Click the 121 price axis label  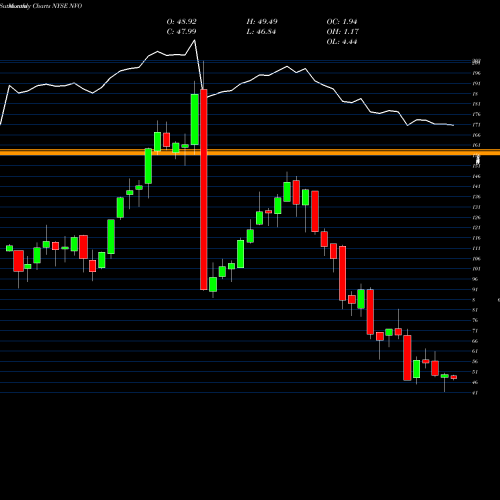[x=476, y=228]
